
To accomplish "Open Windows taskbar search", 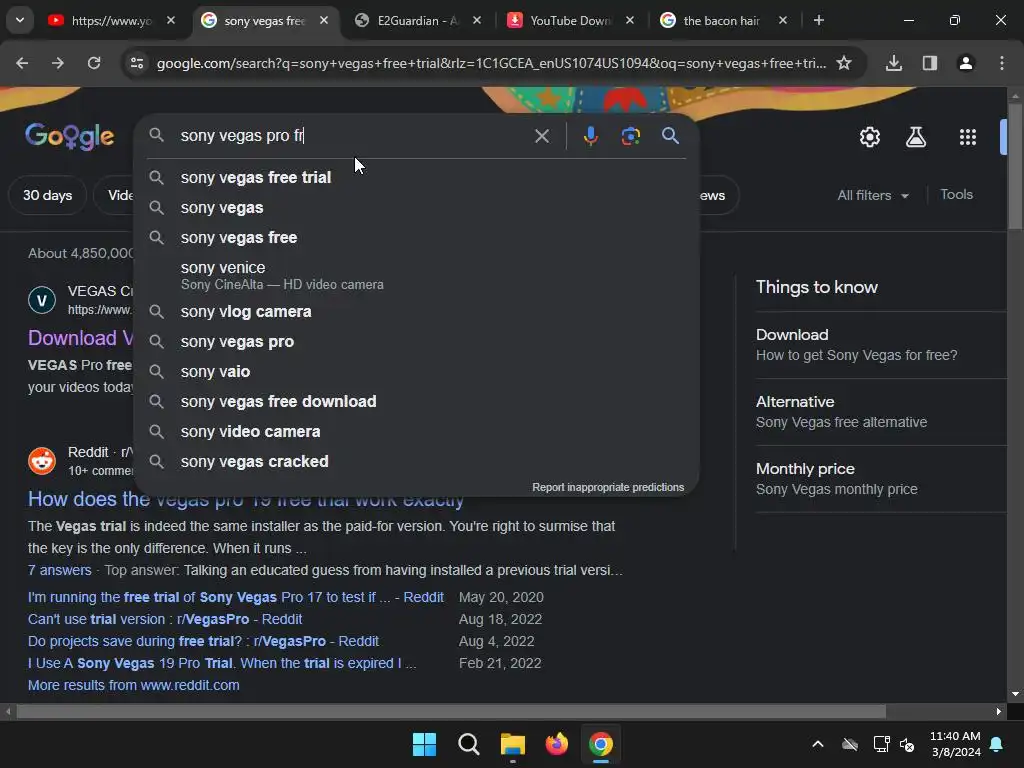I will (469, 744).
